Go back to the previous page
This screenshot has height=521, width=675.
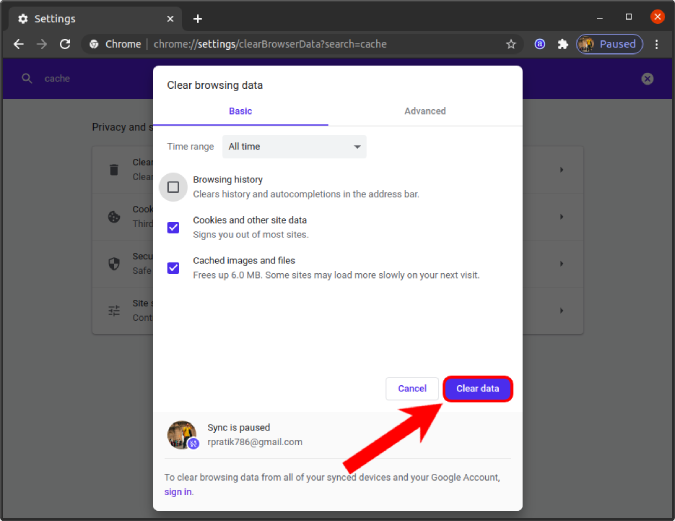pos(19,44)
